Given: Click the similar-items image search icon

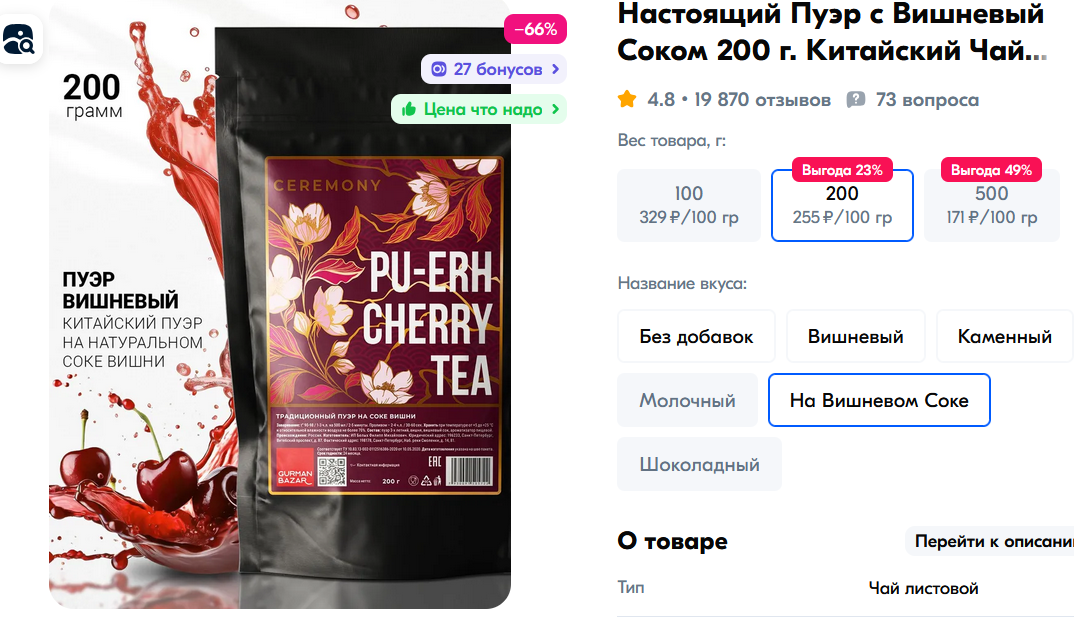Looking at the screenshot, I should (x=18, y=40).
